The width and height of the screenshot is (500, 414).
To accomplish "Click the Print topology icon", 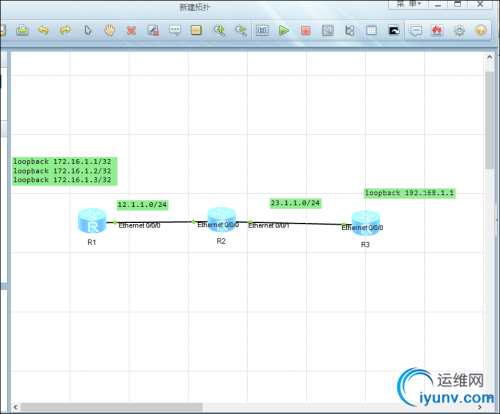I will click(x=22, y=30).
